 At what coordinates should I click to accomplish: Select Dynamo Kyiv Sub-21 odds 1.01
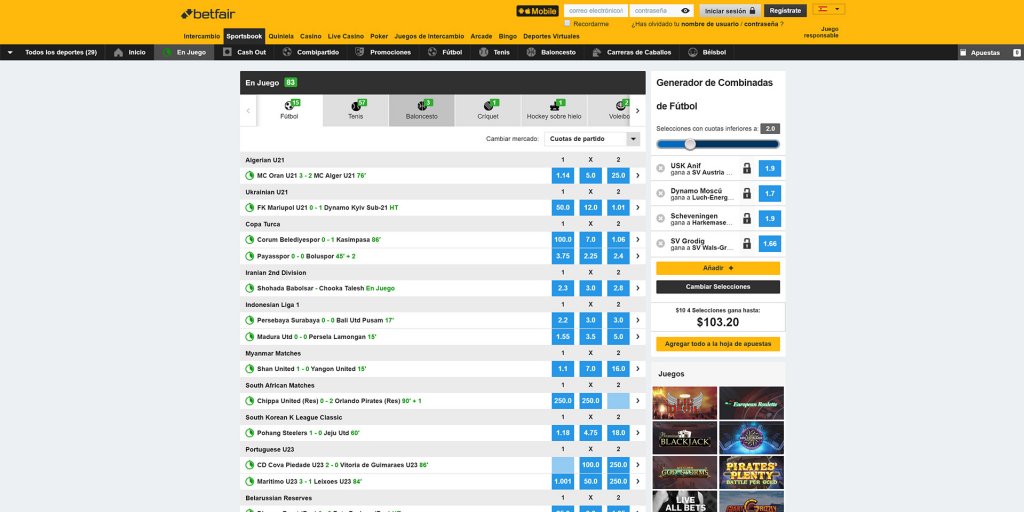click(x=618, y=208)
